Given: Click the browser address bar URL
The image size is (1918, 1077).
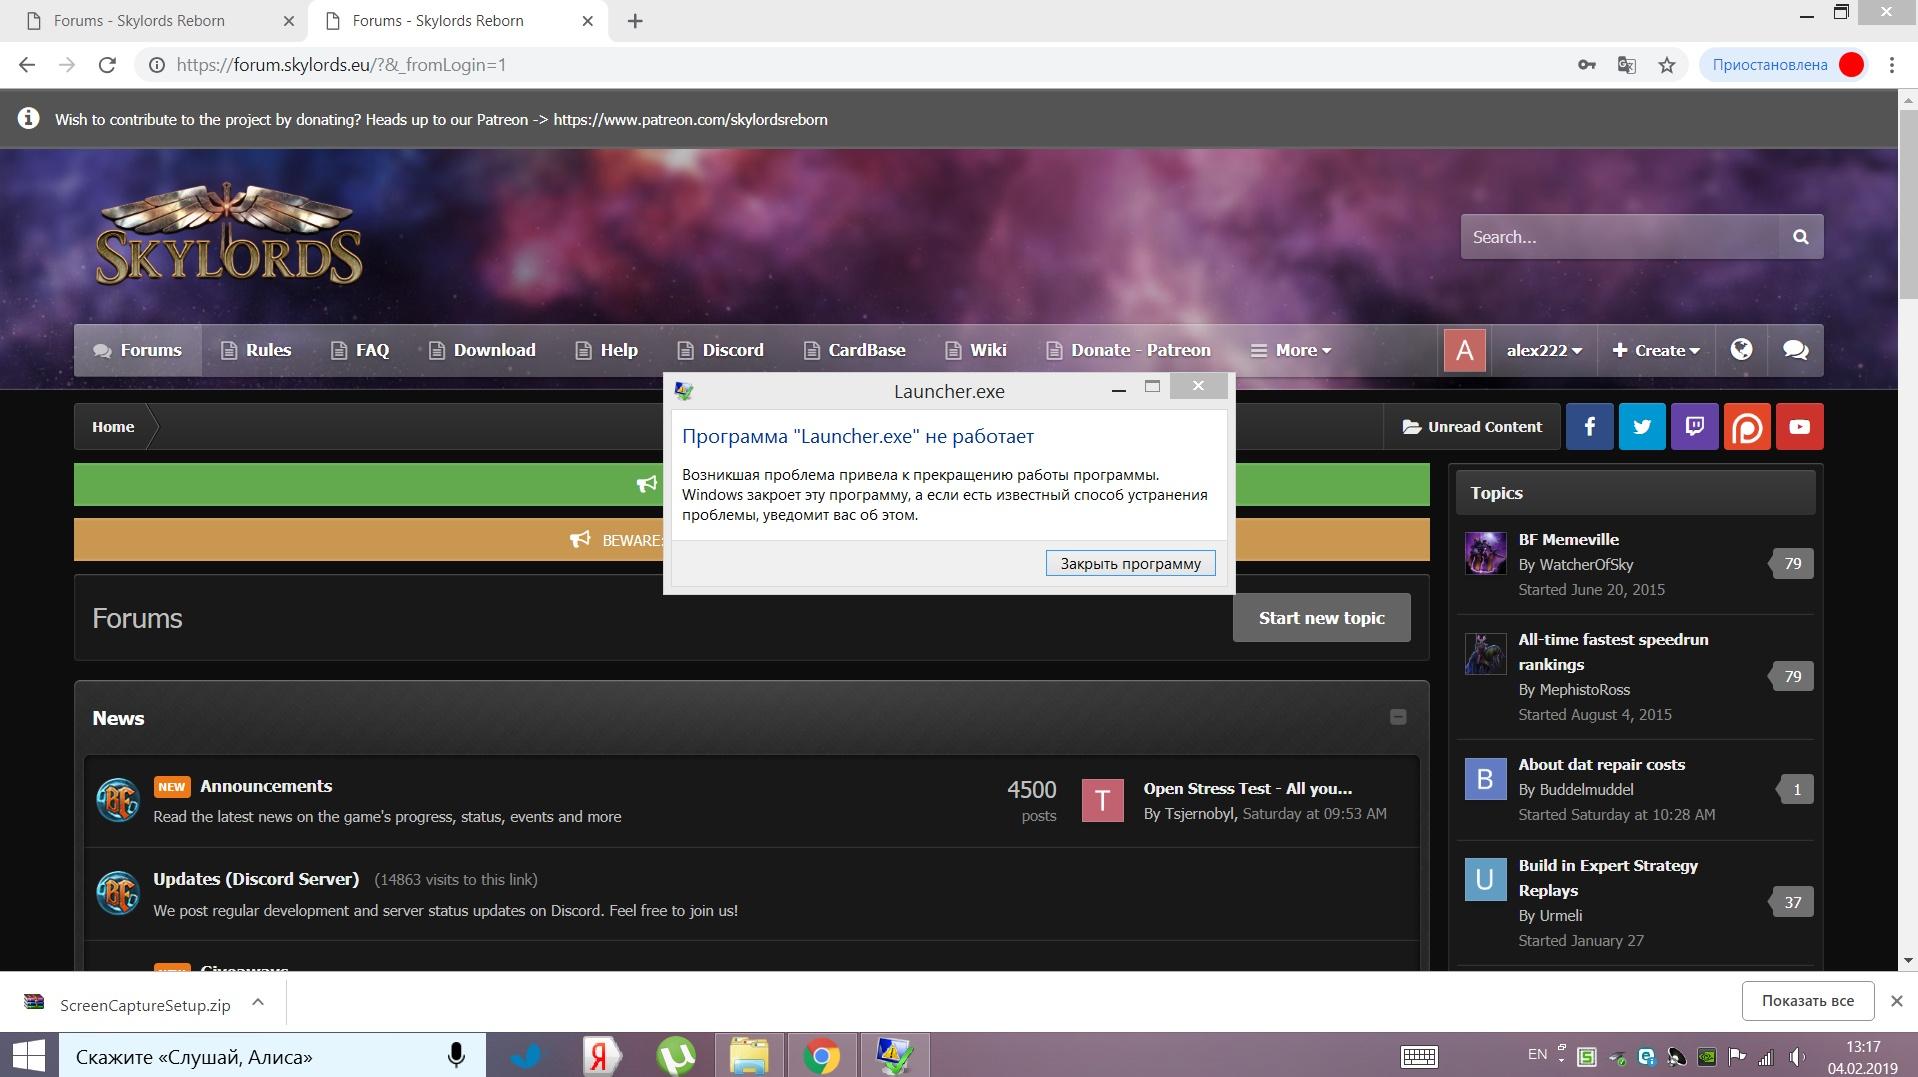Looking at the screenshot, I should coord(341,65).
